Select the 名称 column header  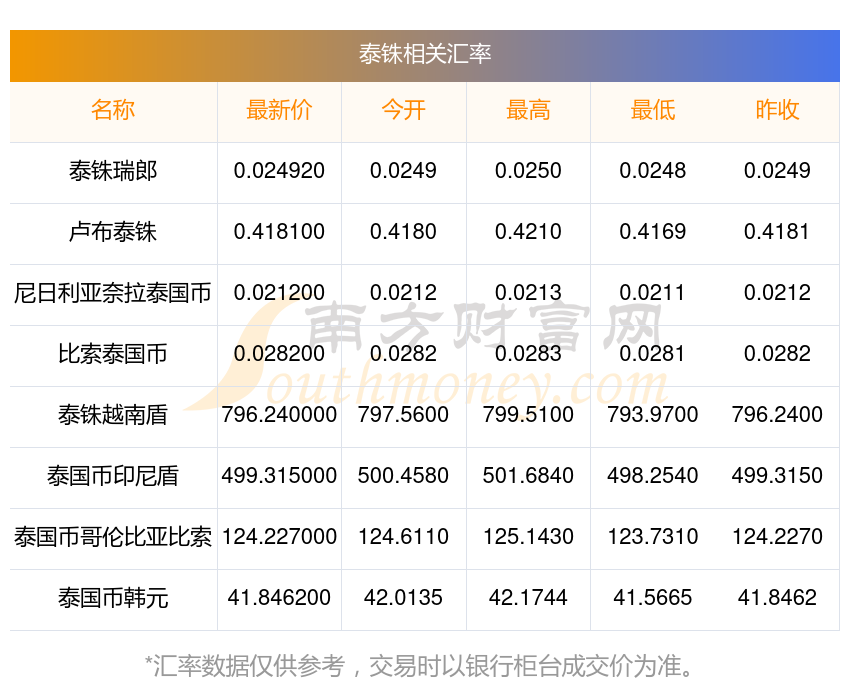click(113, 110)
